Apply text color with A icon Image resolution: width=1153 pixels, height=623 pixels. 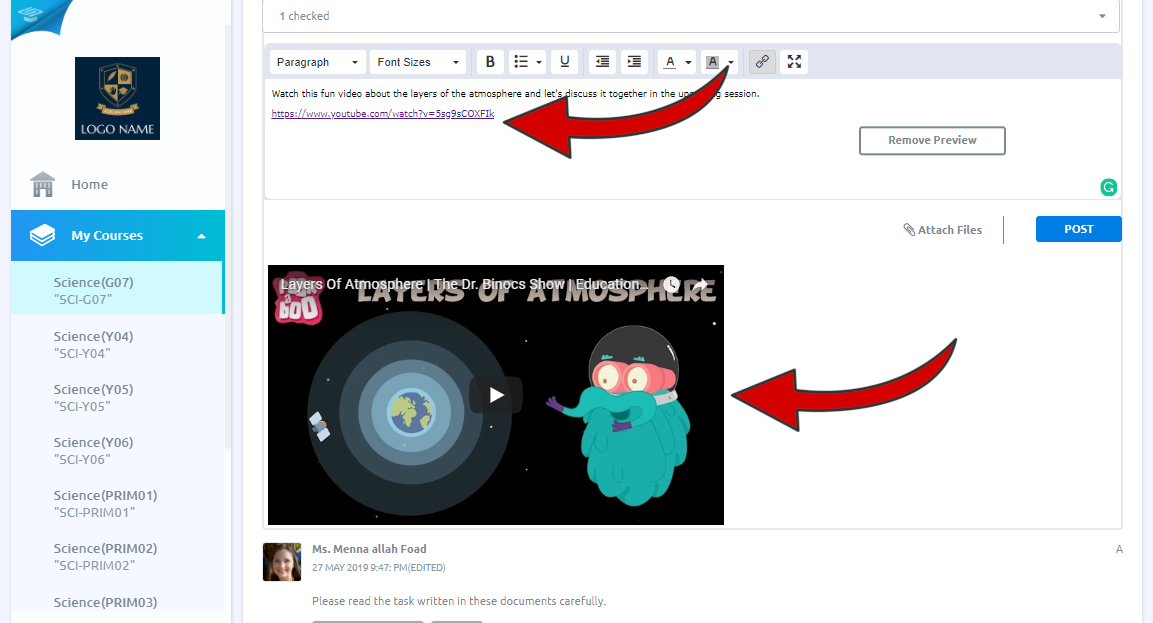(x=670, y=62)
